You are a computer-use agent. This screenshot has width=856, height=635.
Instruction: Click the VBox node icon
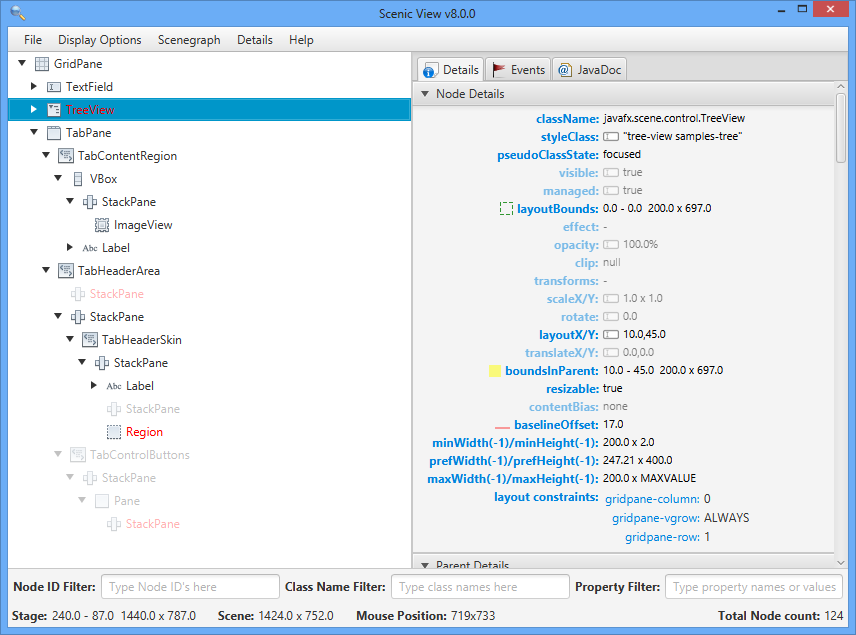[78, 179]
